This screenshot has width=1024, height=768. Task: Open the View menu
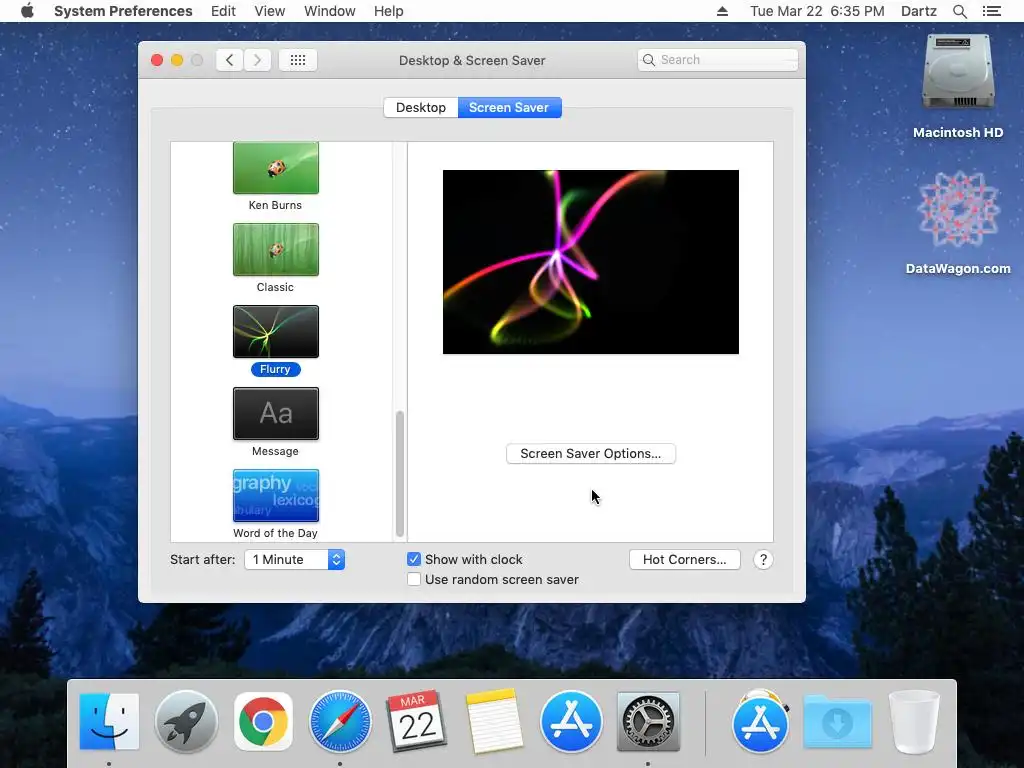(x=269, y=11)
